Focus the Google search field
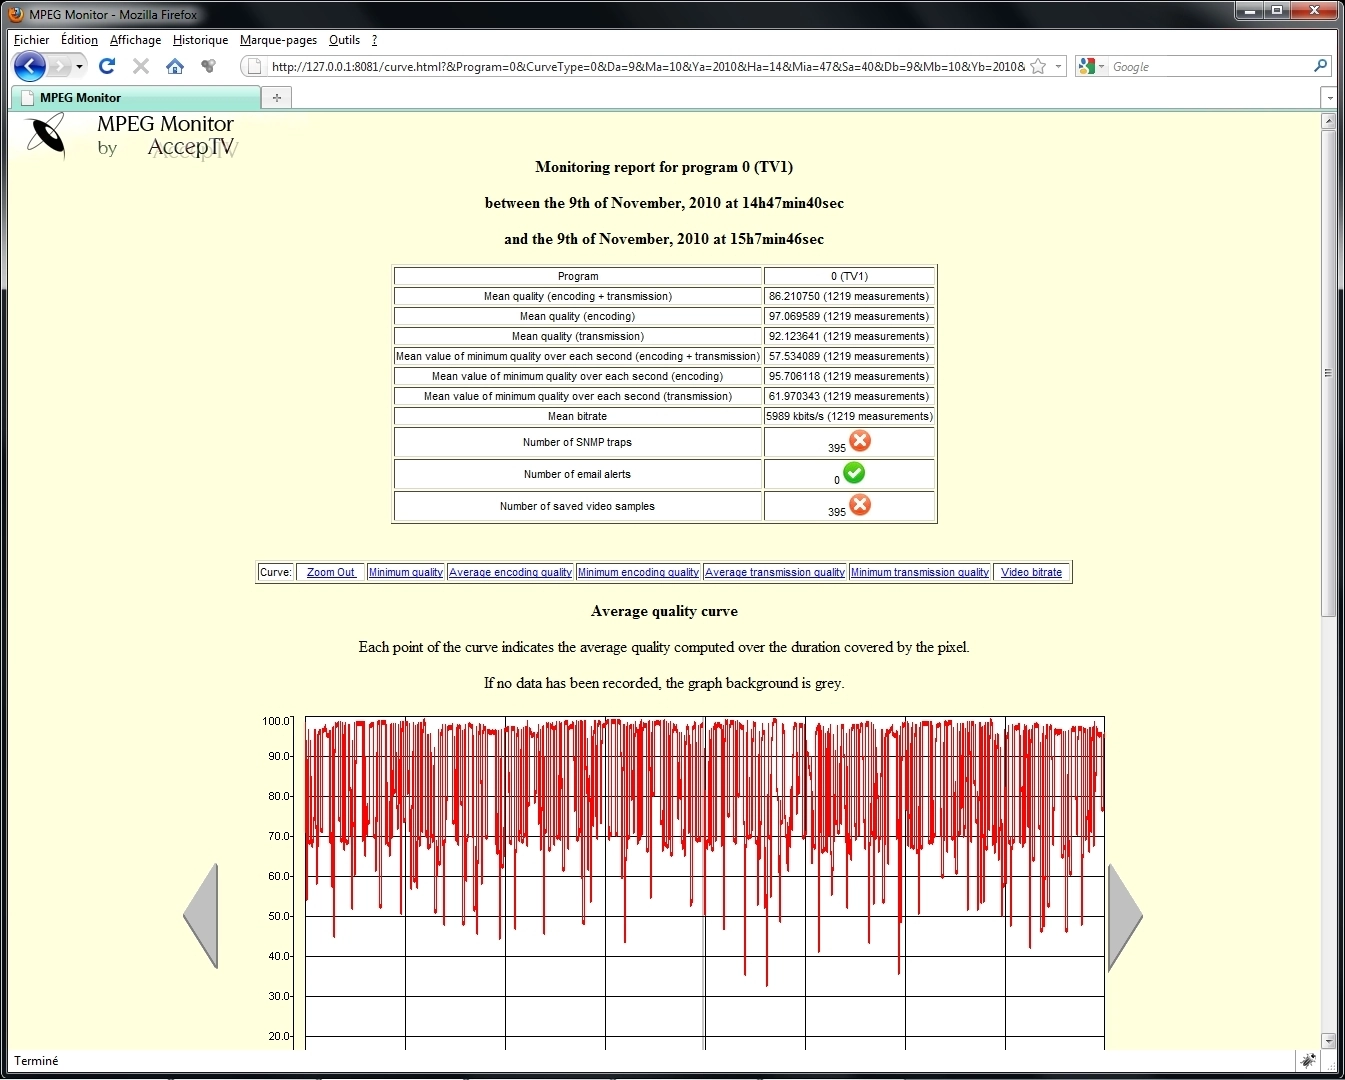The image size is (1345, 1080). (1210, 67)
